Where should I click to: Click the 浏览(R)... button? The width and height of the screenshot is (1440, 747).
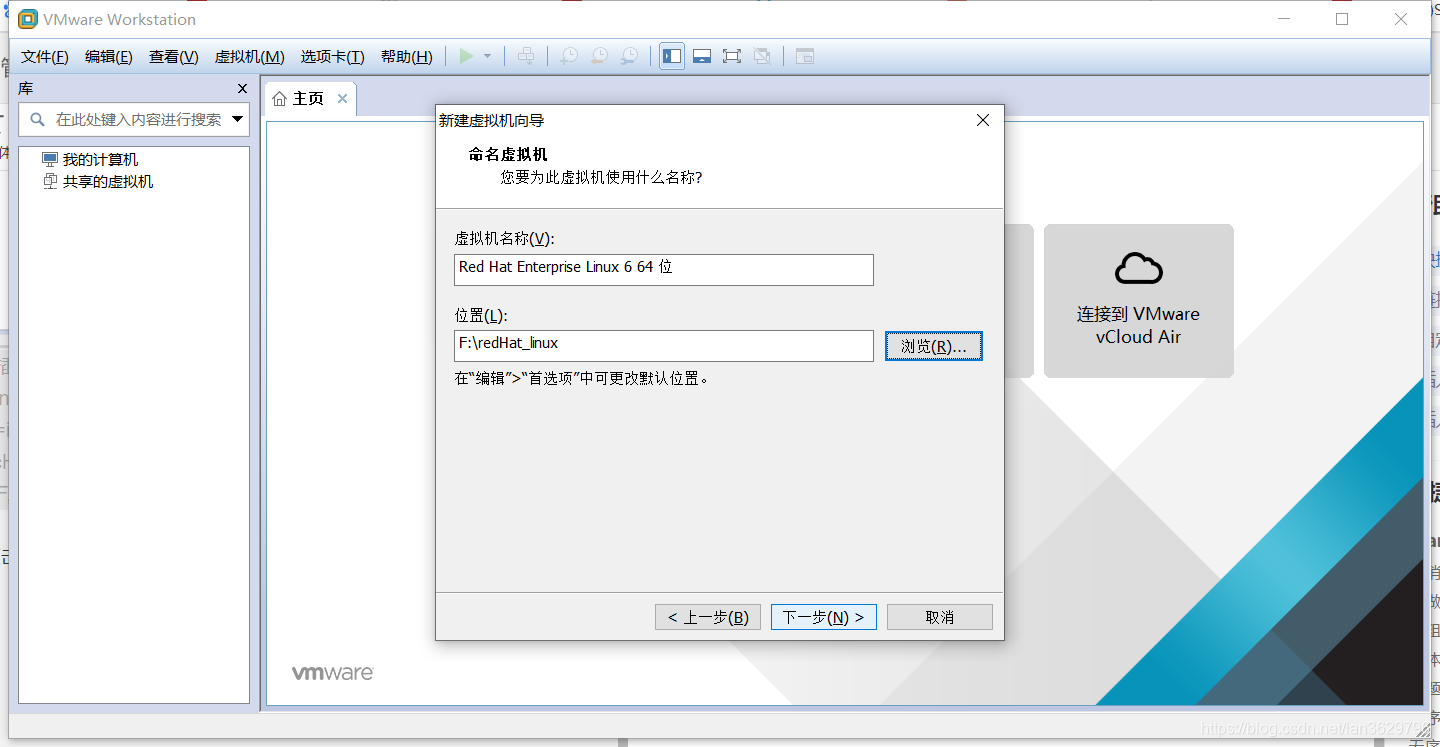934,346
